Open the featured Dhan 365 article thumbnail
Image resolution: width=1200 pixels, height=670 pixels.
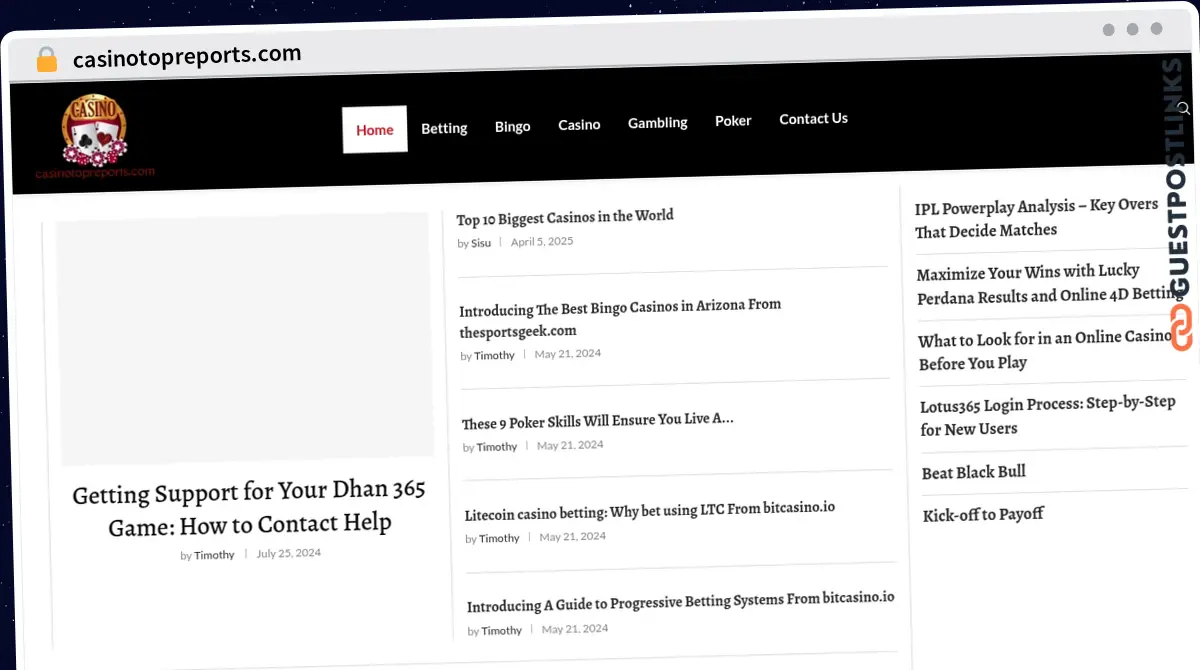point(244,338)
